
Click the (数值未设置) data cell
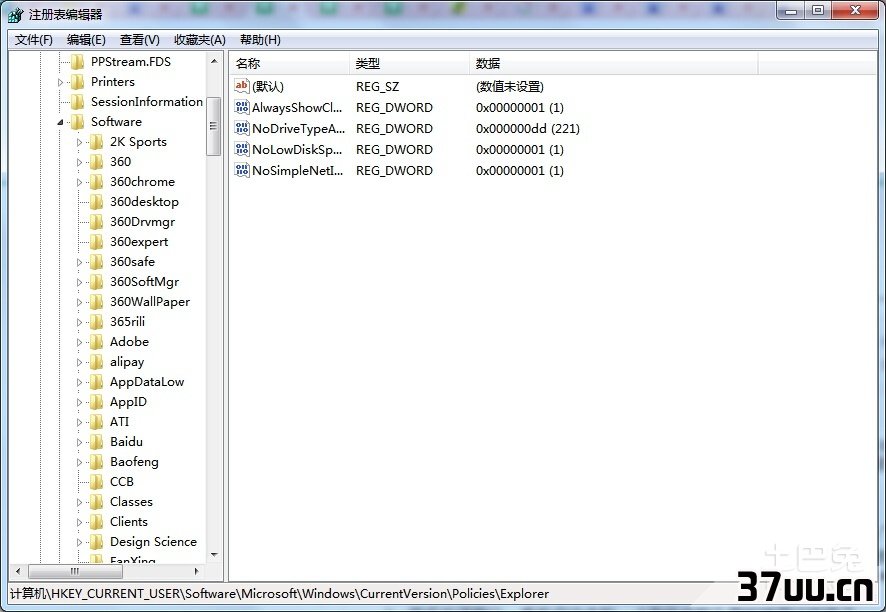coord(510,86)
